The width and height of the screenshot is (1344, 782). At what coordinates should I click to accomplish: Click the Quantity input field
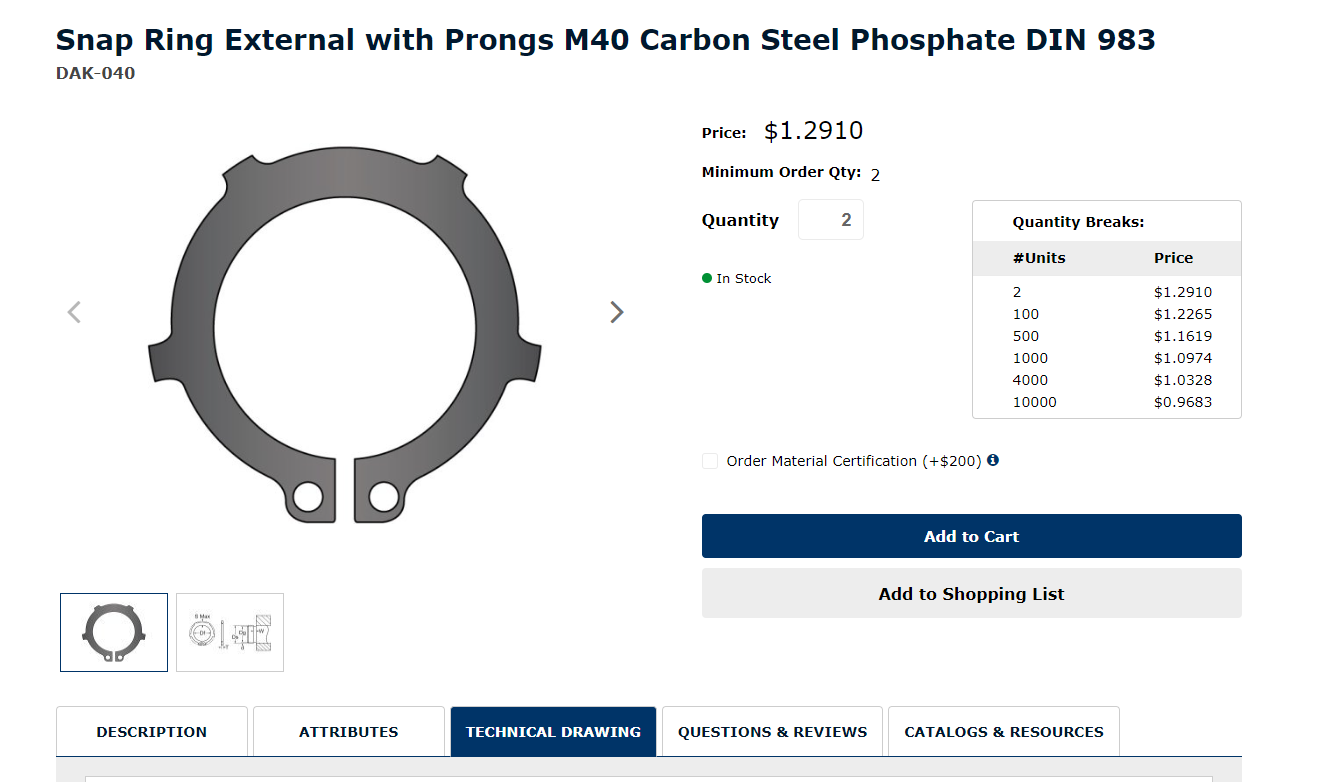tap(831, 220)
